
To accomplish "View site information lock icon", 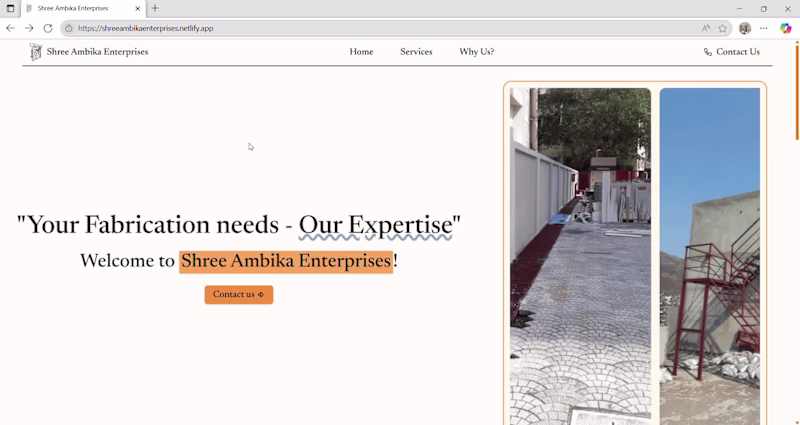I will point(69,28).
